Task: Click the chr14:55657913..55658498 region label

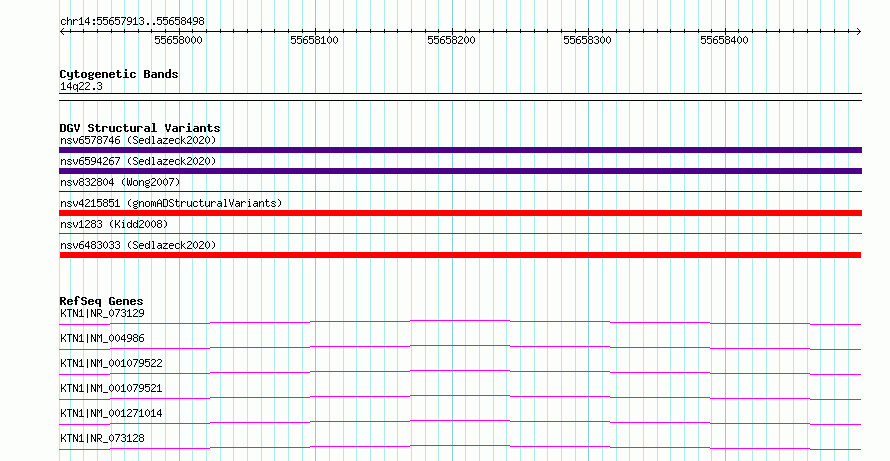Action: (132, 22)
